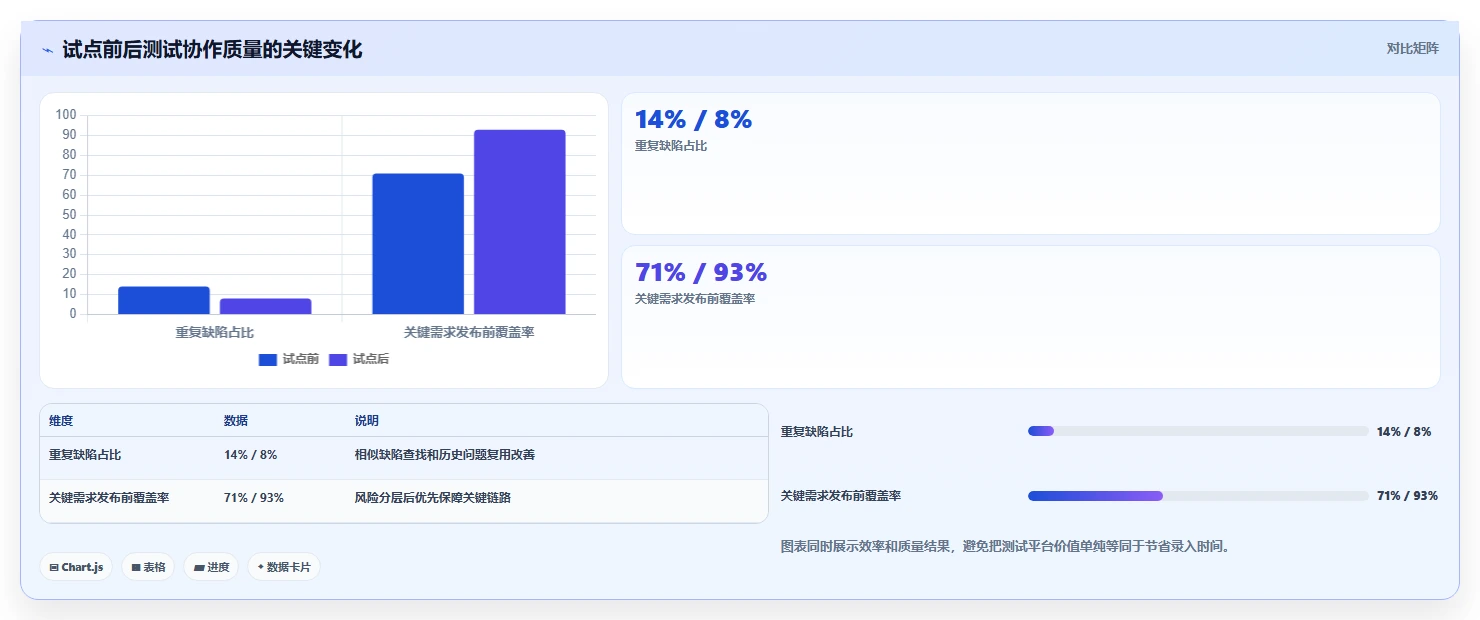Click the 关键需求发布前覆盖率 progress bar track

coord(1198,496)
